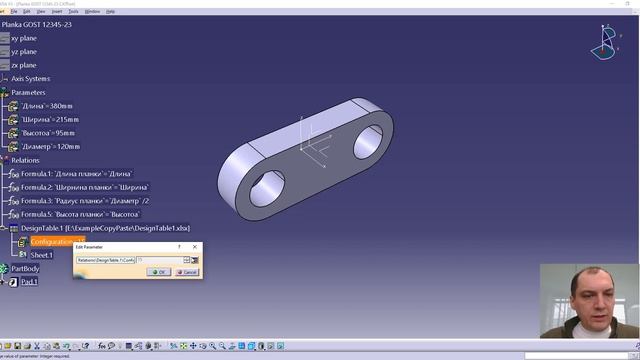This screenshot has height=360, width=640.
Task: Select Sheet.1 under DesignTable.1
Action: click(41, 255)
